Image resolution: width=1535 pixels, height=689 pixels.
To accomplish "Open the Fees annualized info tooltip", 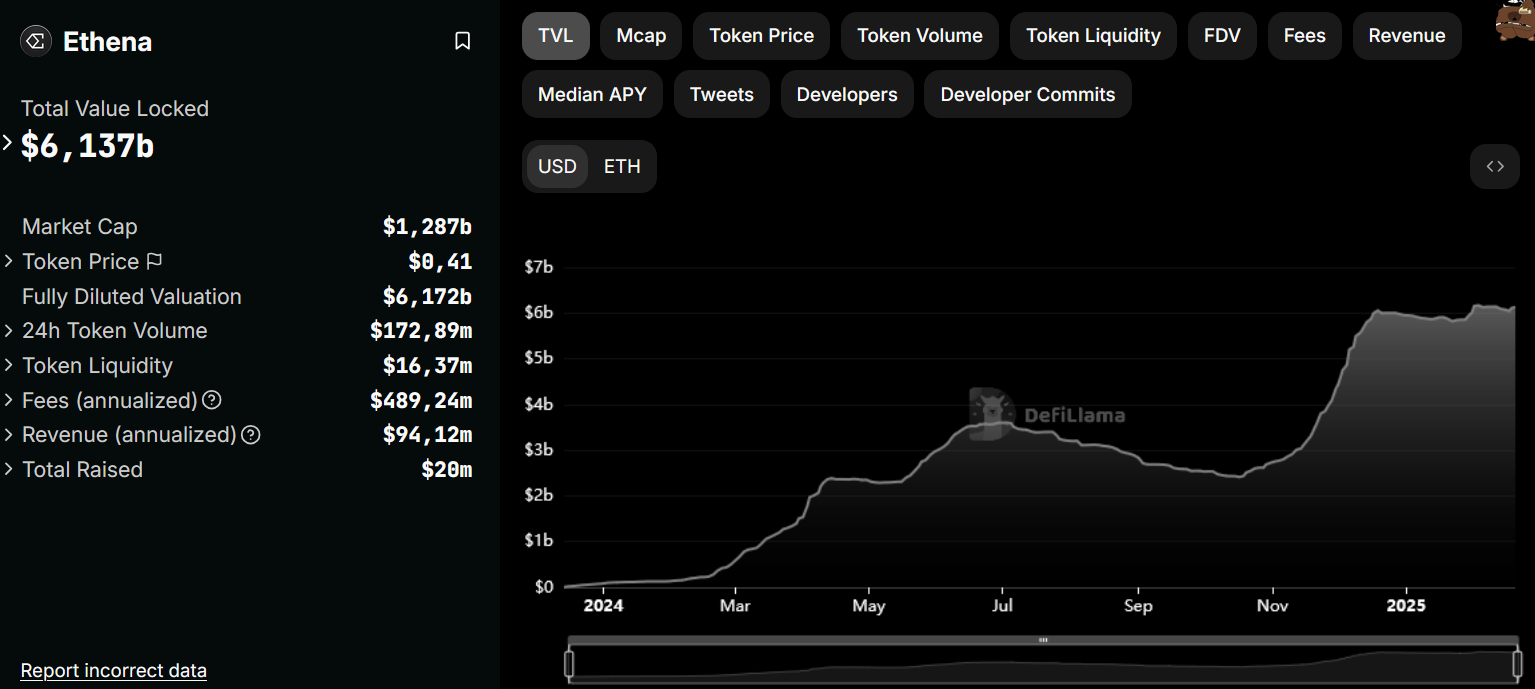I will (x=211, y=400).
